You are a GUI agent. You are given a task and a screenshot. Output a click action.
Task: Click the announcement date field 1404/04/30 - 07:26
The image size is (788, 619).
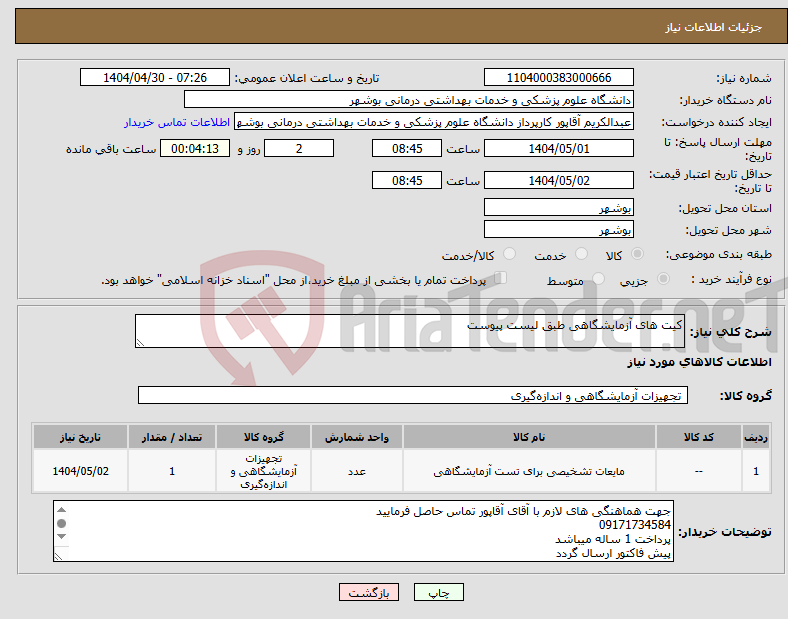[155, 77]
